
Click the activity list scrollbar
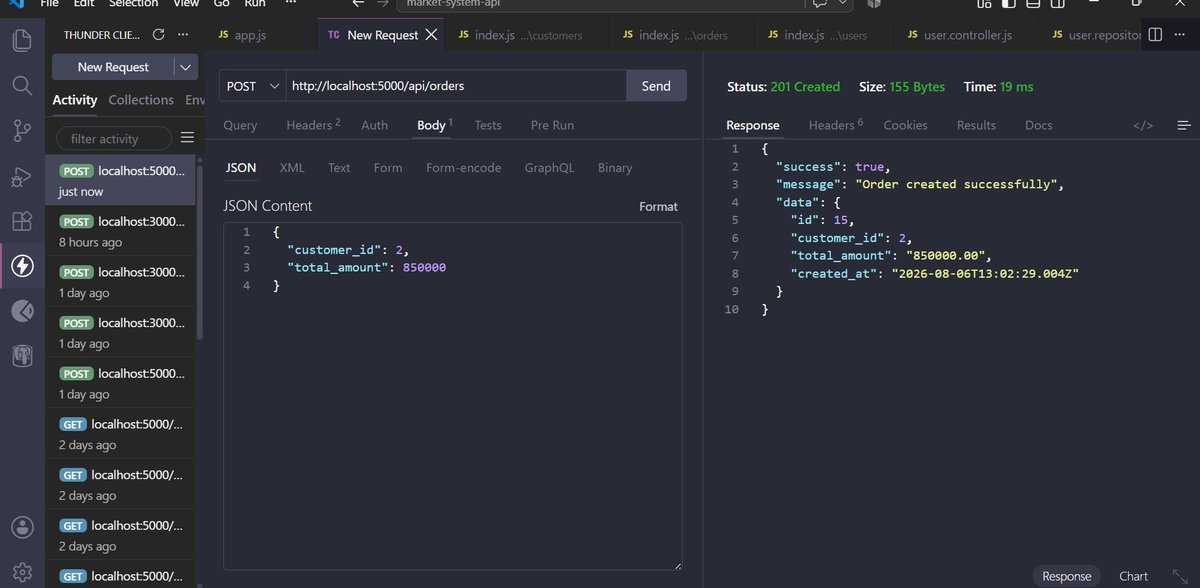[199, 254]
